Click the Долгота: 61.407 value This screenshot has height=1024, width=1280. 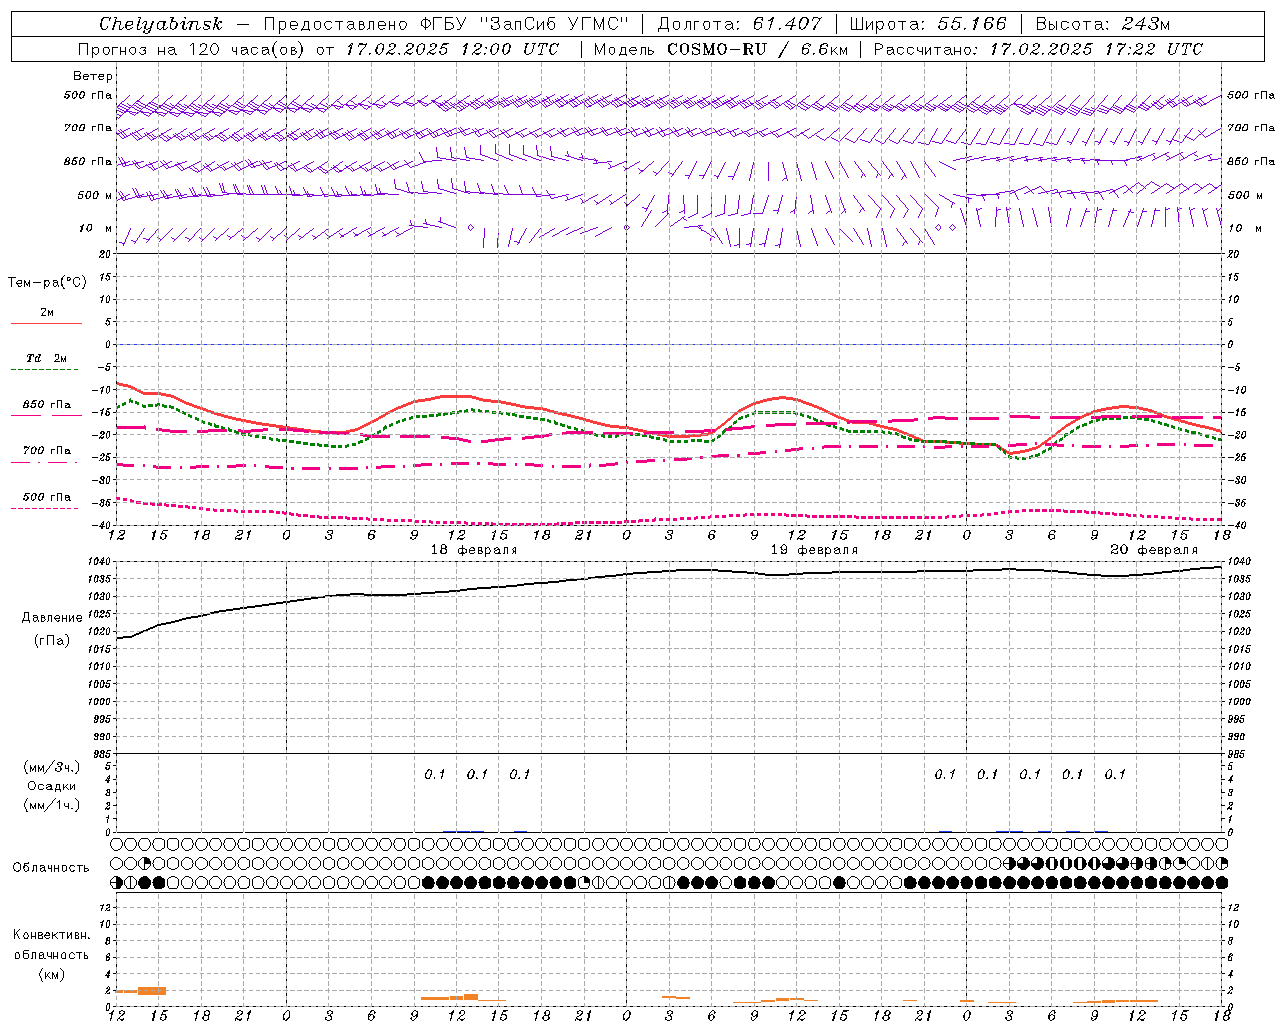click(x=739, y=24)
